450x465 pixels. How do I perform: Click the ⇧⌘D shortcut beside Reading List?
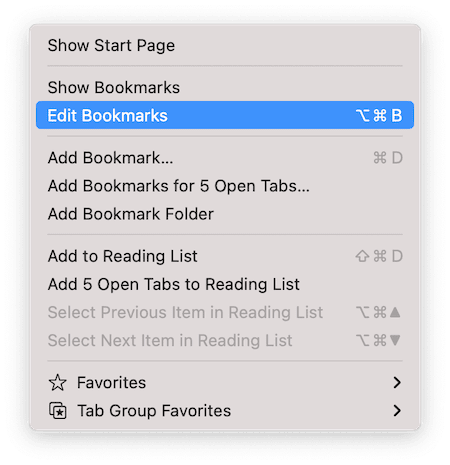(x=379, y=256)
